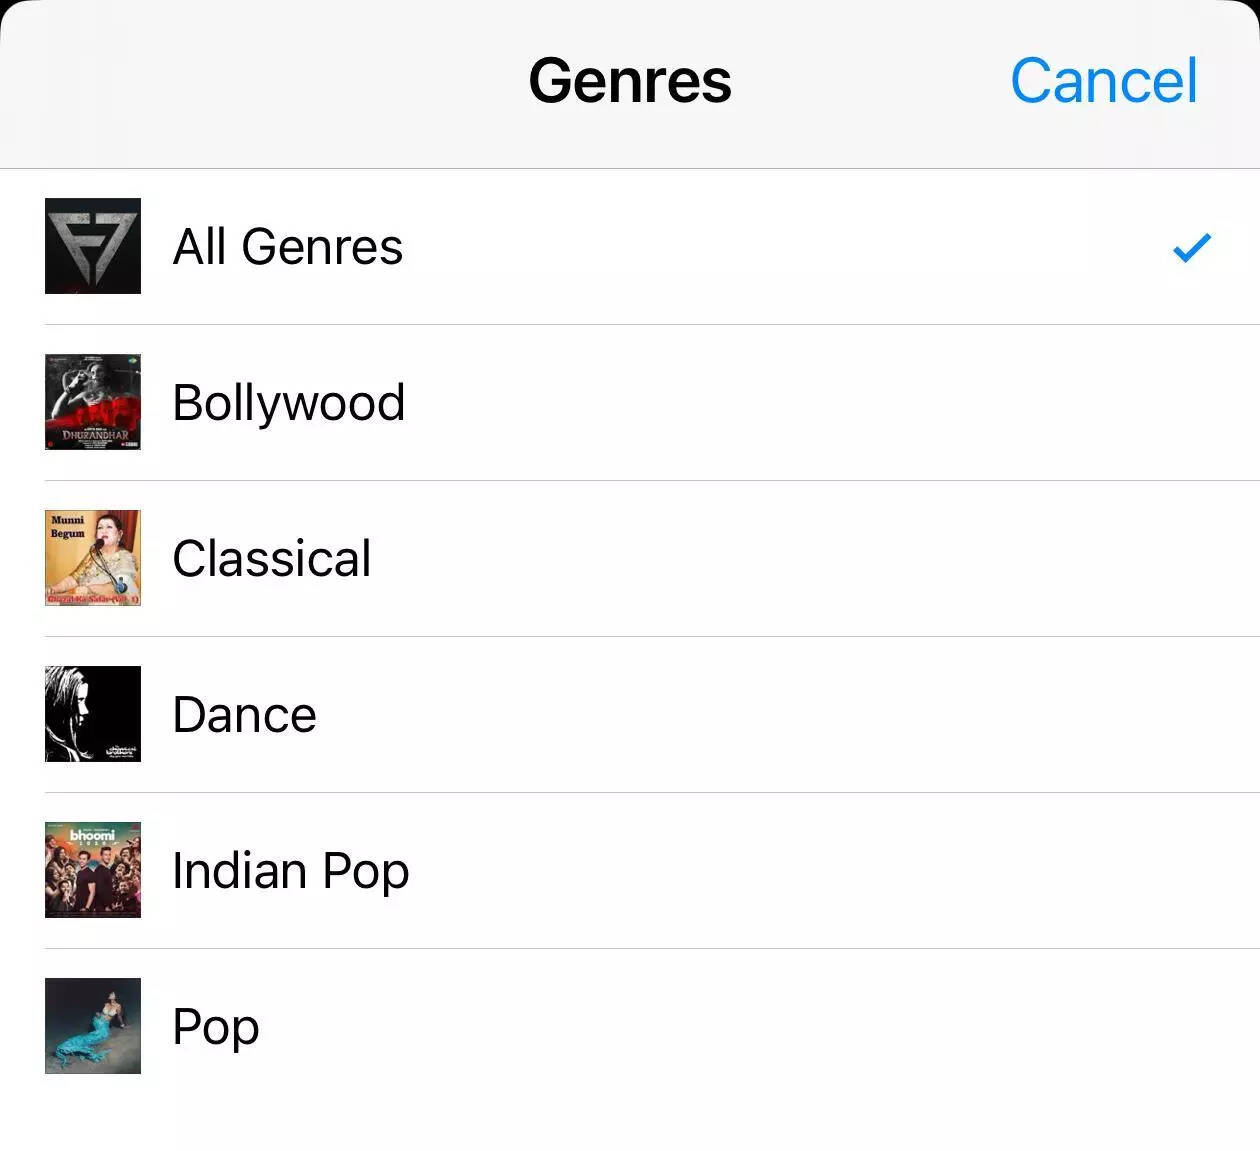Tap the Pop mermaid cover thumbnail
Screen dimensions: 1260x1151
[x=93, y=1026]
